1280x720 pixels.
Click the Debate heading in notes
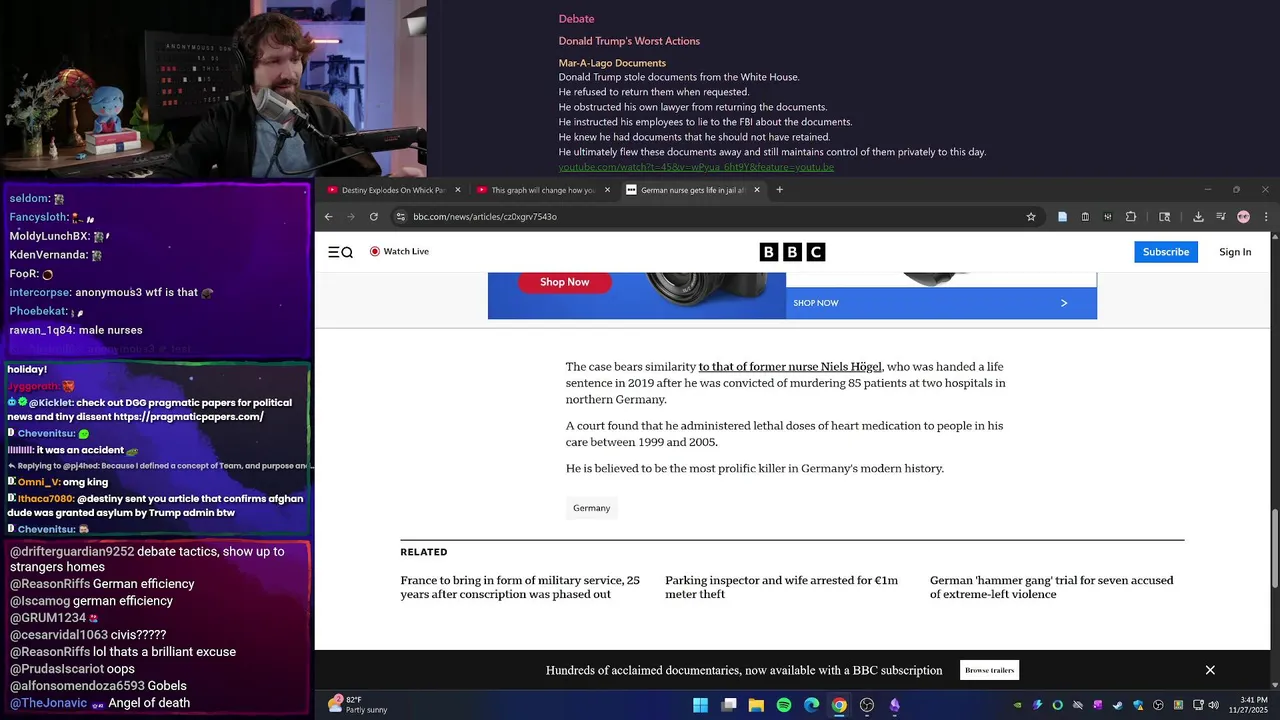click(x=576, y=19)
